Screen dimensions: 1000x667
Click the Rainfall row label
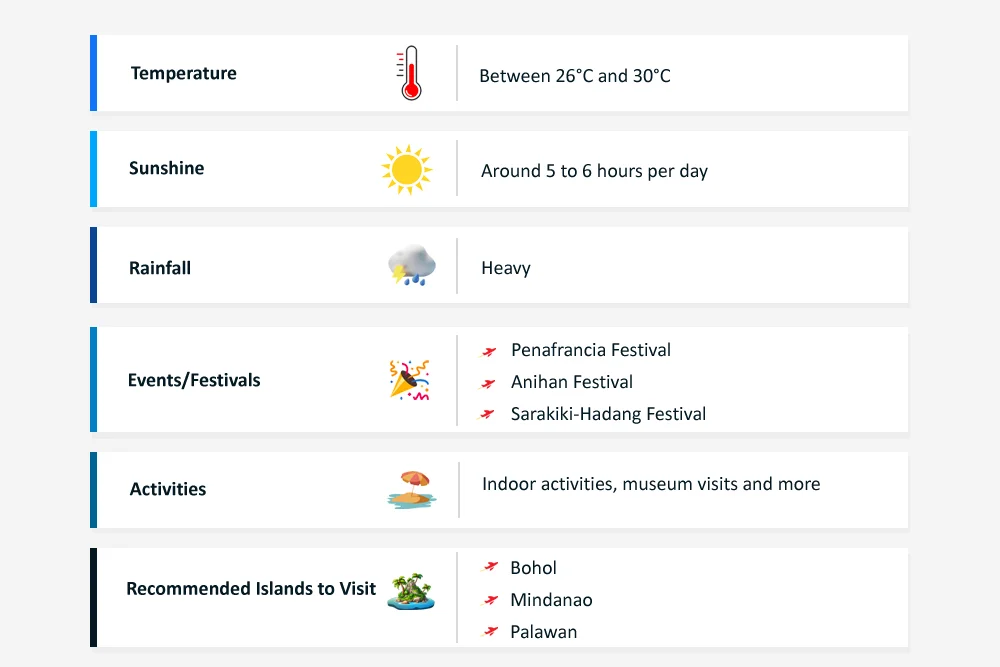pyautogui.click(x=160, y=268)
